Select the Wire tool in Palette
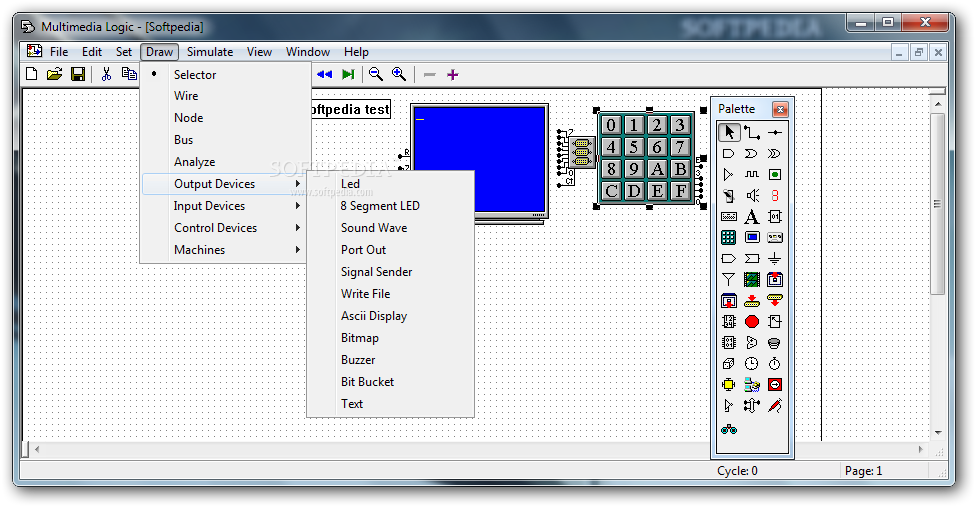976x507 pixels. pyautogui.click(x=752, y=133)
